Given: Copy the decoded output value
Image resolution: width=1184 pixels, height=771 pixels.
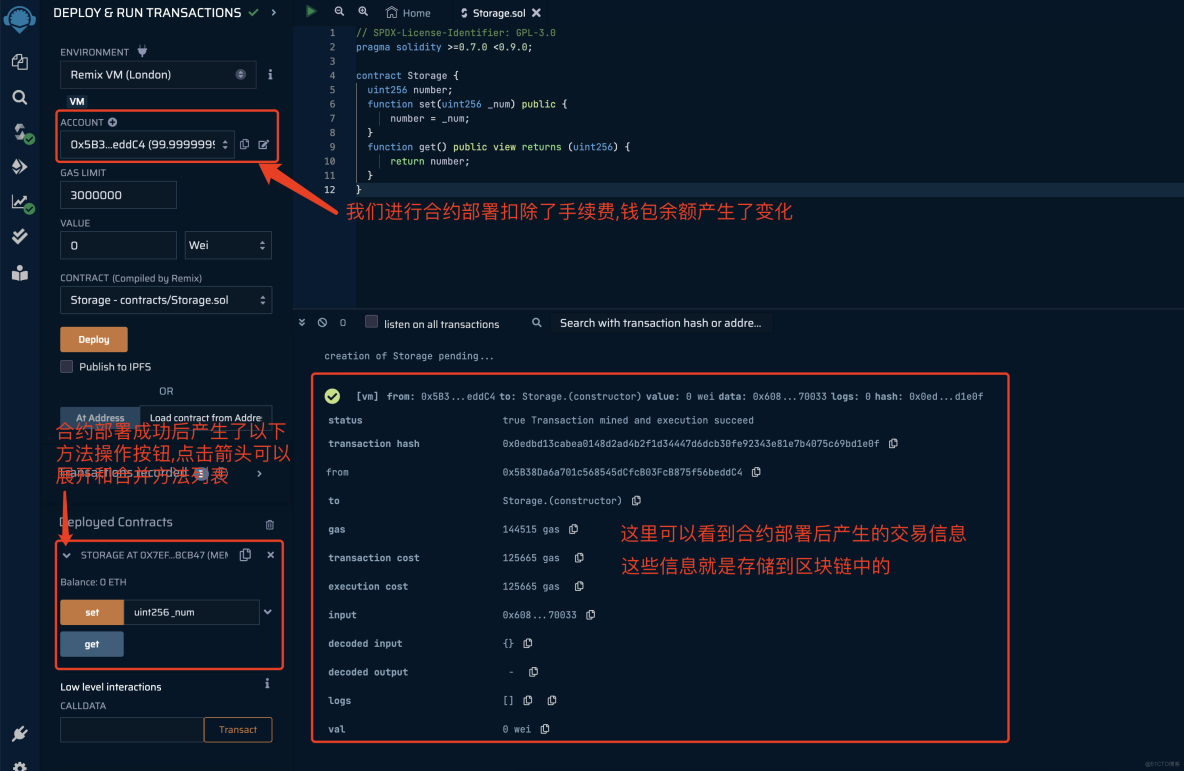Looking at the screenshot, I should (533, 672).
